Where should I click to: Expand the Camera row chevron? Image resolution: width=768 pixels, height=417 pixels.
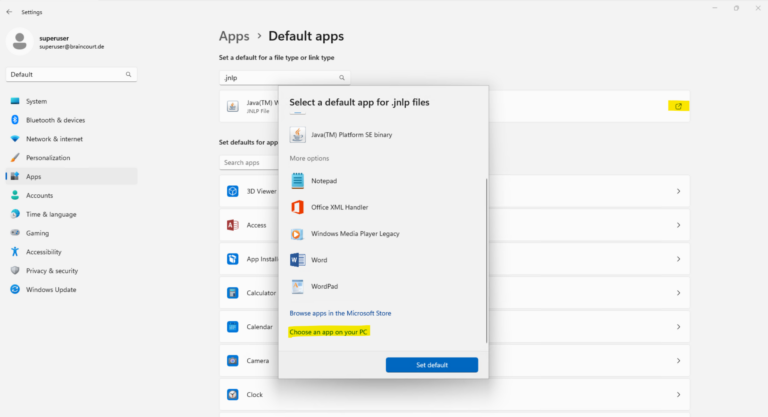678,360
